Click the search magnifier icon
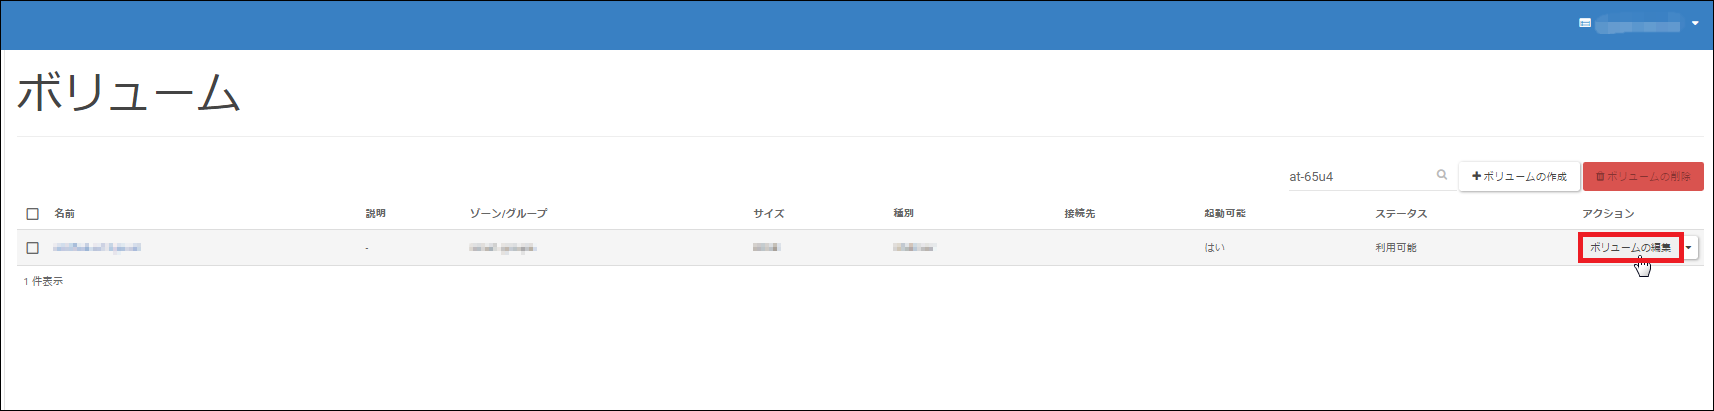Image resolution: width=1714 pixels, height=411 pixels. (1442, 175)
